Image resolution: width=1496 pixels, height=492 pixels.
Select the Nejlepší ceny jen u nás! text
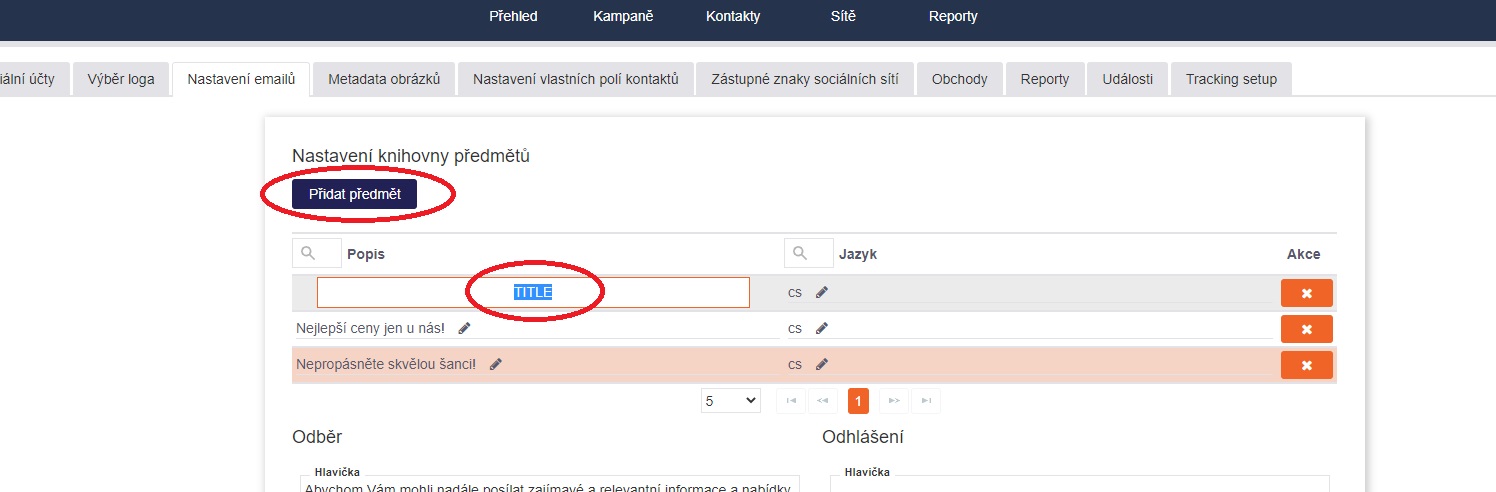click(370, 328)
